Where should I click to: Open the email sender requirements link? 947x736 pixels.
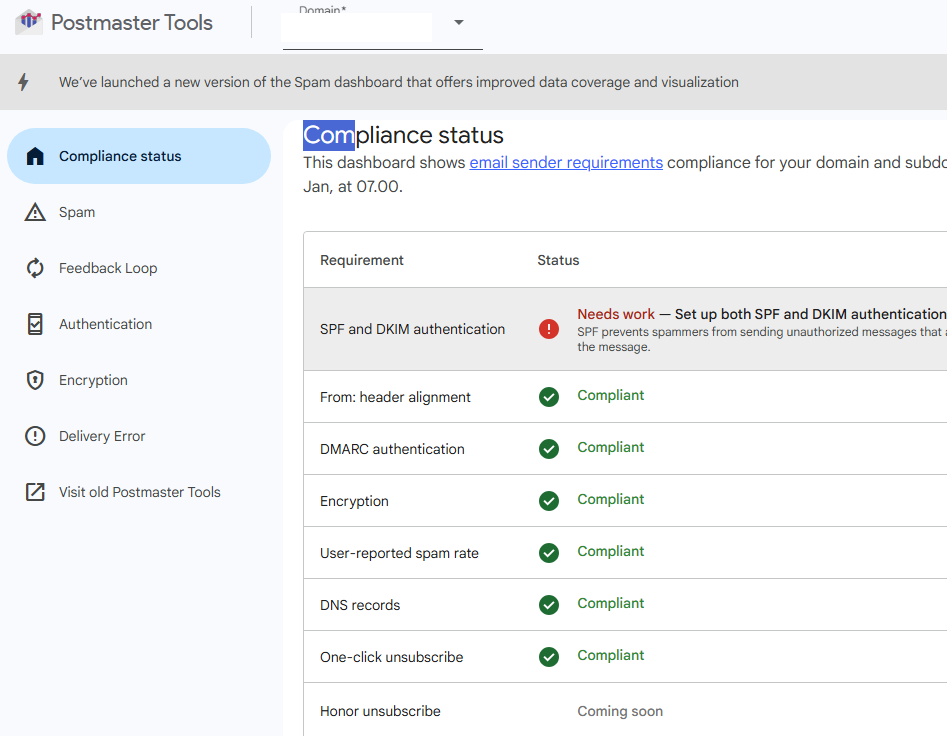tap(566, 162)
